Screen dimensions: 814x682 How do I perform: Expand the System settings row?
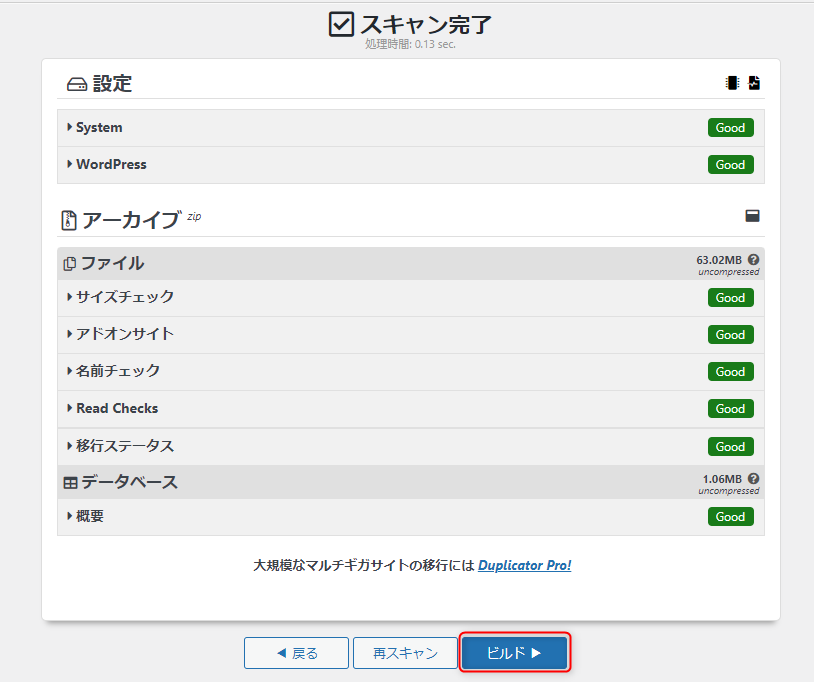410,128
